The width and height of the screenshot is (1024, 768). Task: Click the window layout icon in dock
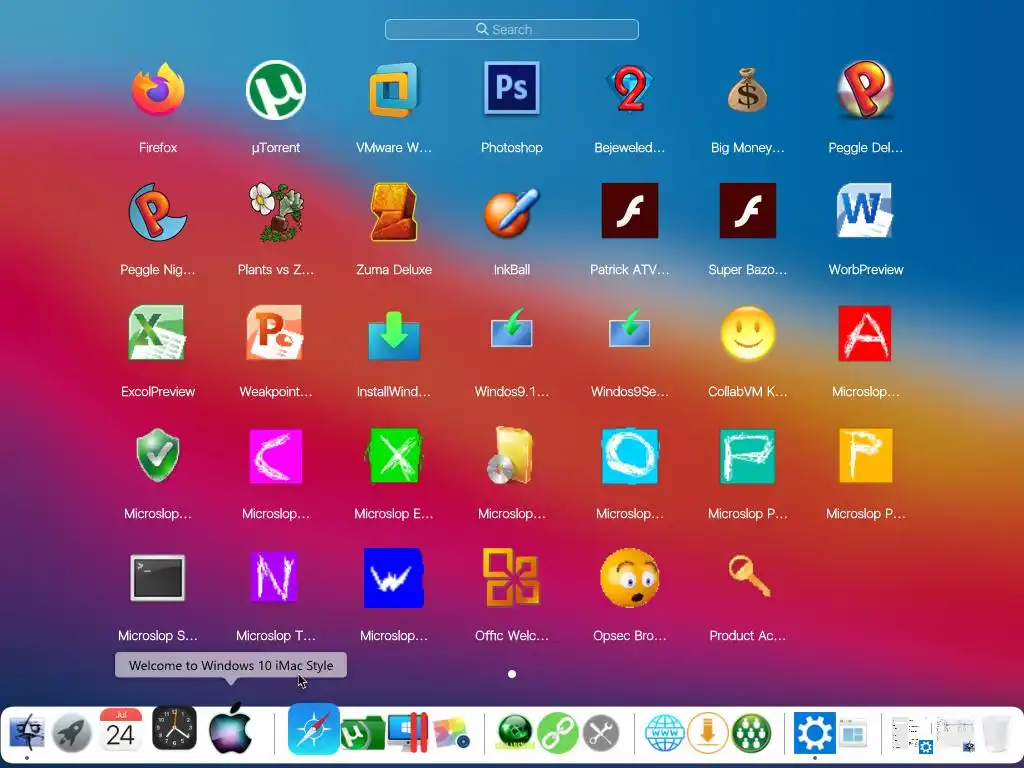(x=853, y=734)
